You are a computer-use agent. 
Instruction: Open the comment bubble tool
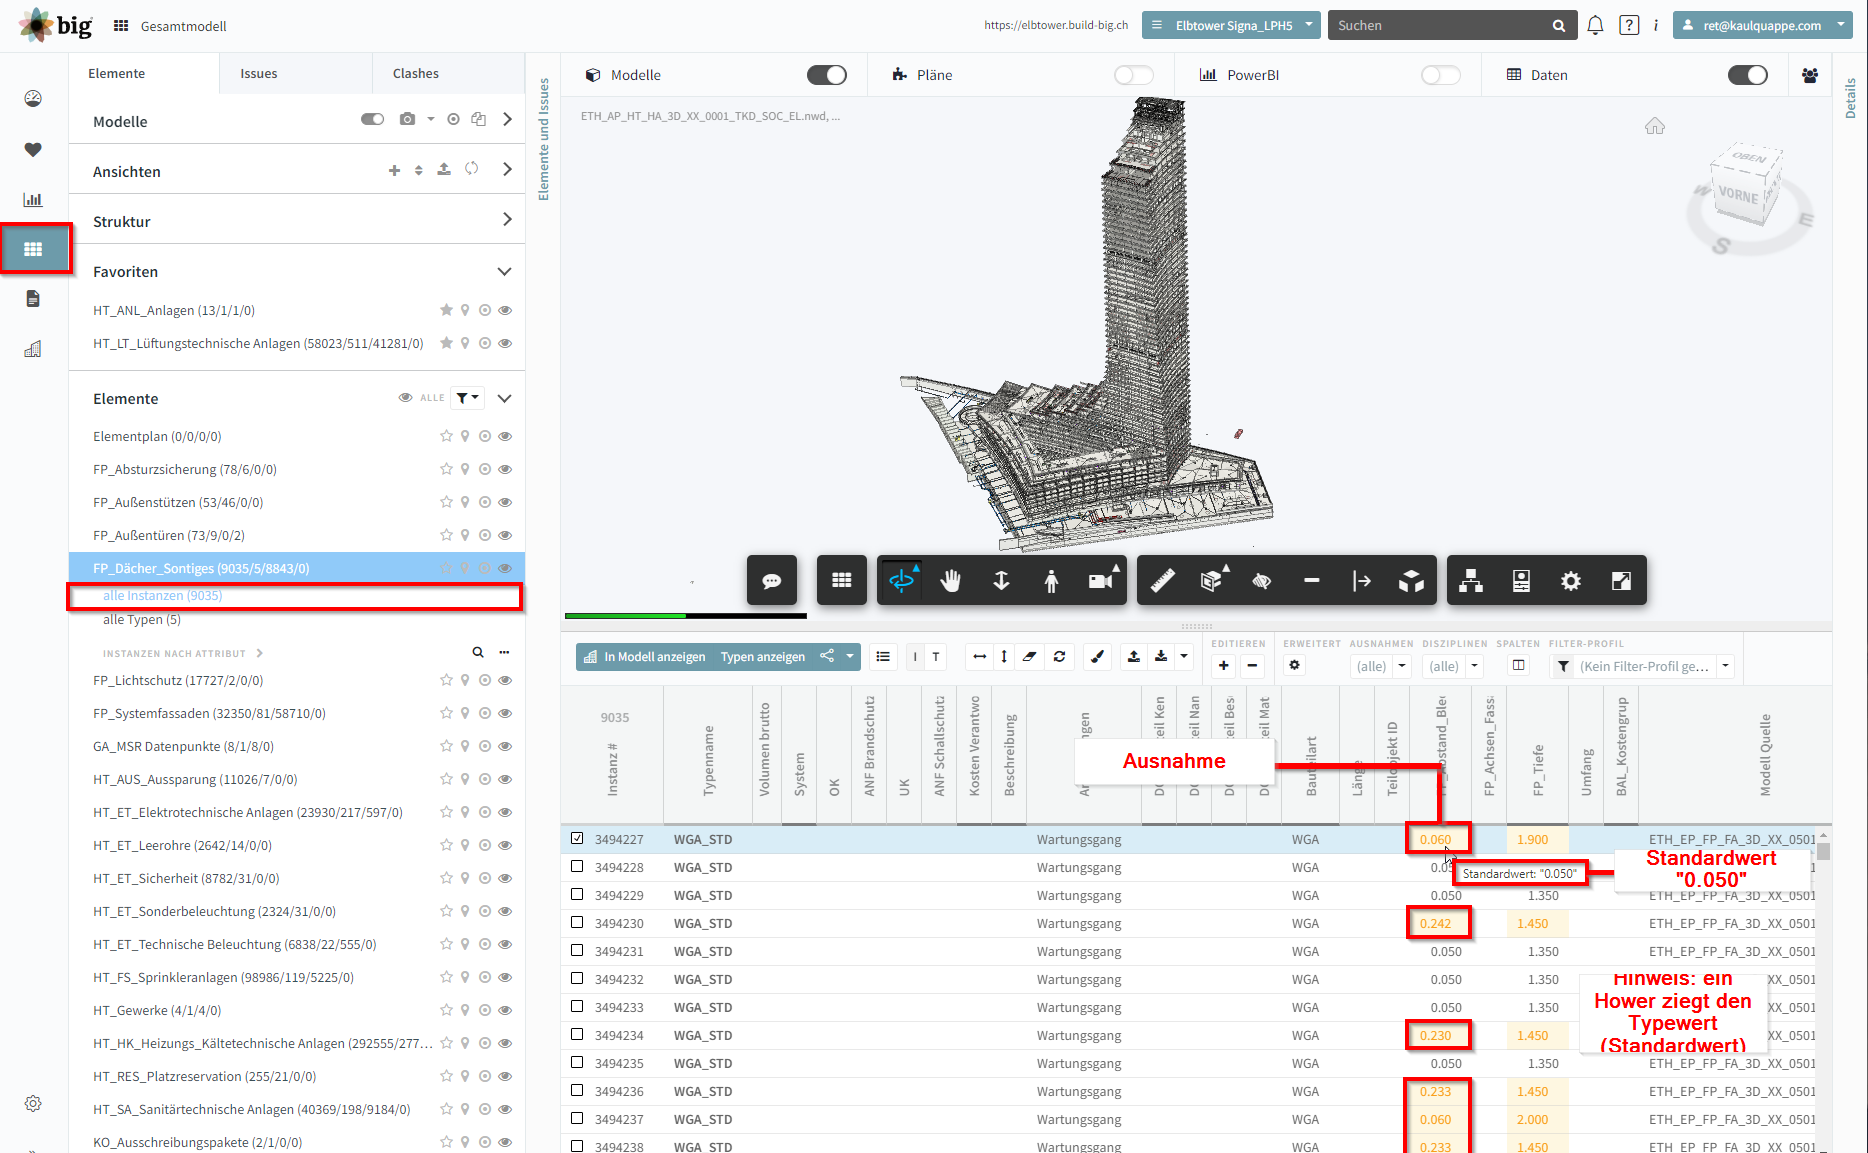pyautogui.click(x=771, y=581)
